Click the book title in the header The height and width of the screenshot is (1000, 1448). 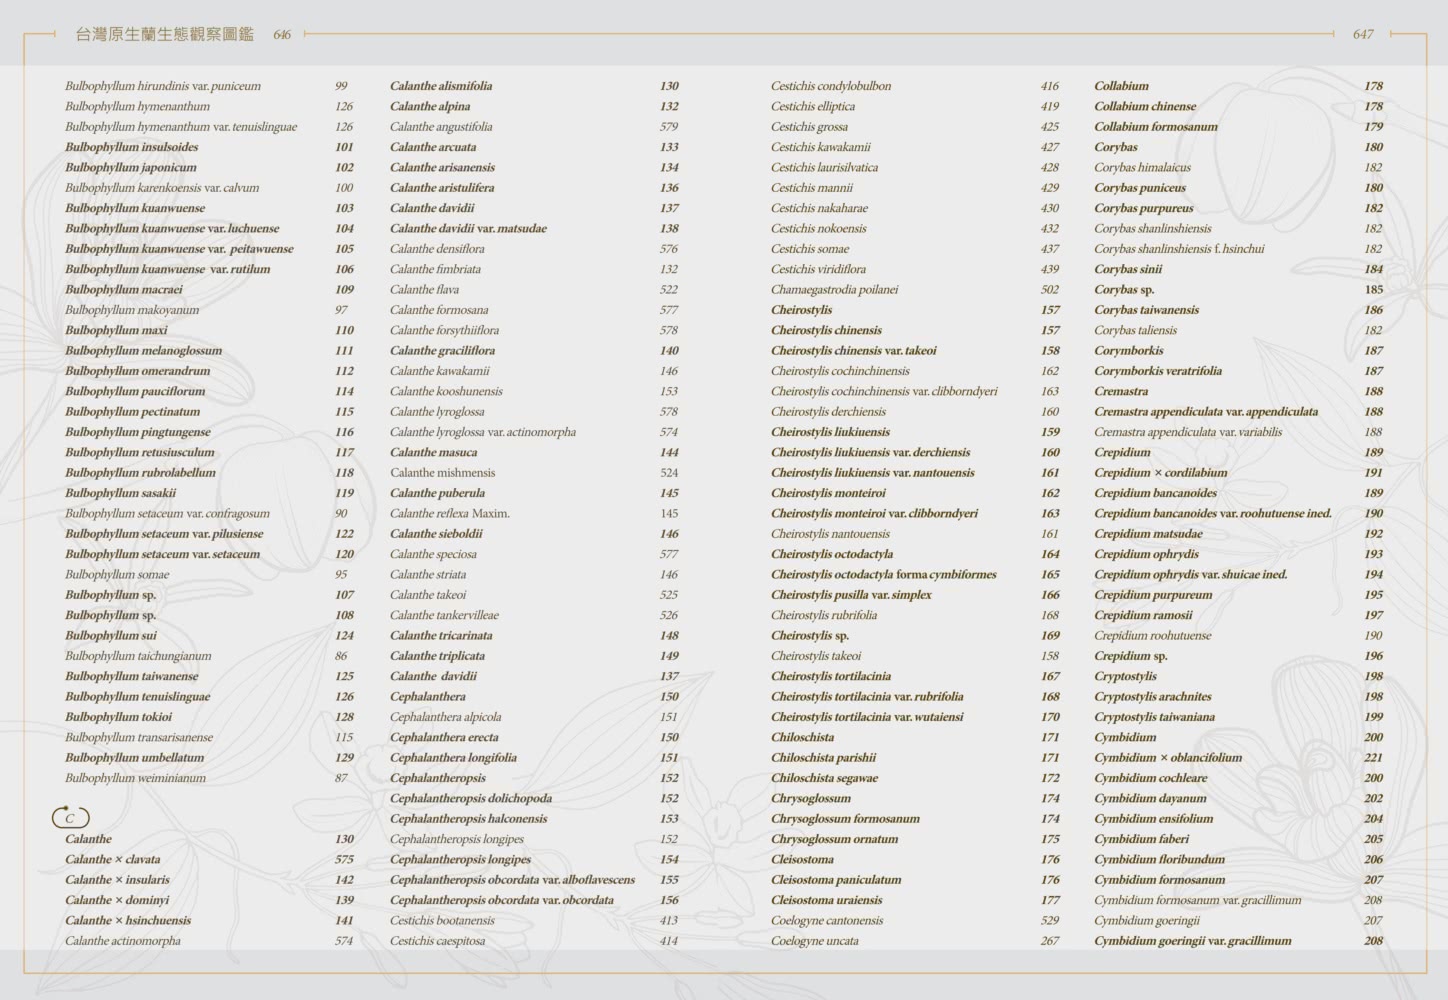pyautogui.click(x=165, y=34)
